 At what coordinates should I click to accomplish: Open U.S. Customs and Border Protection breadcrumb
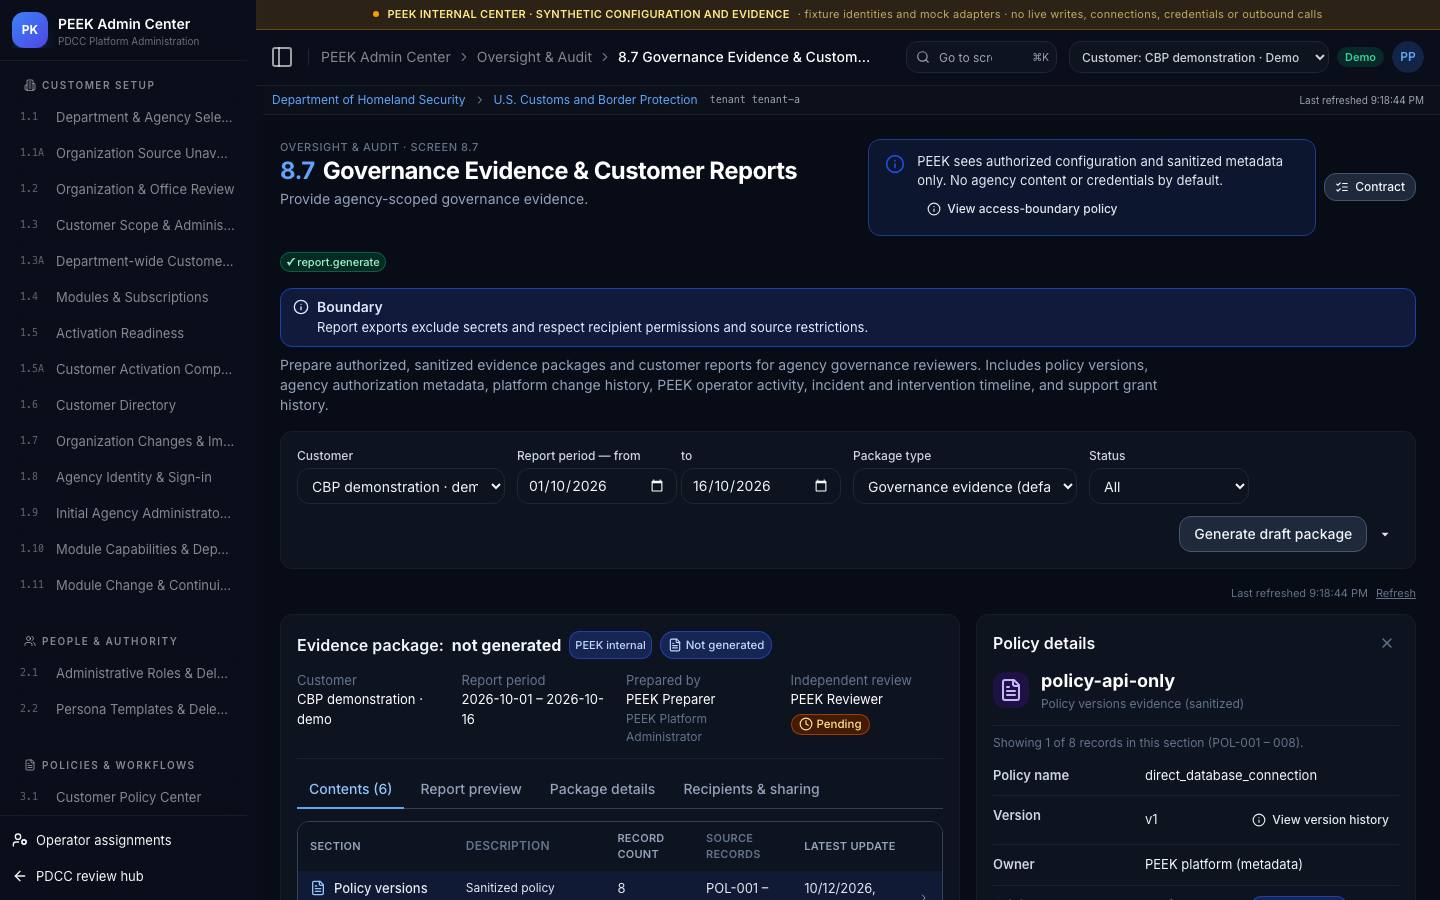[595, 100]
